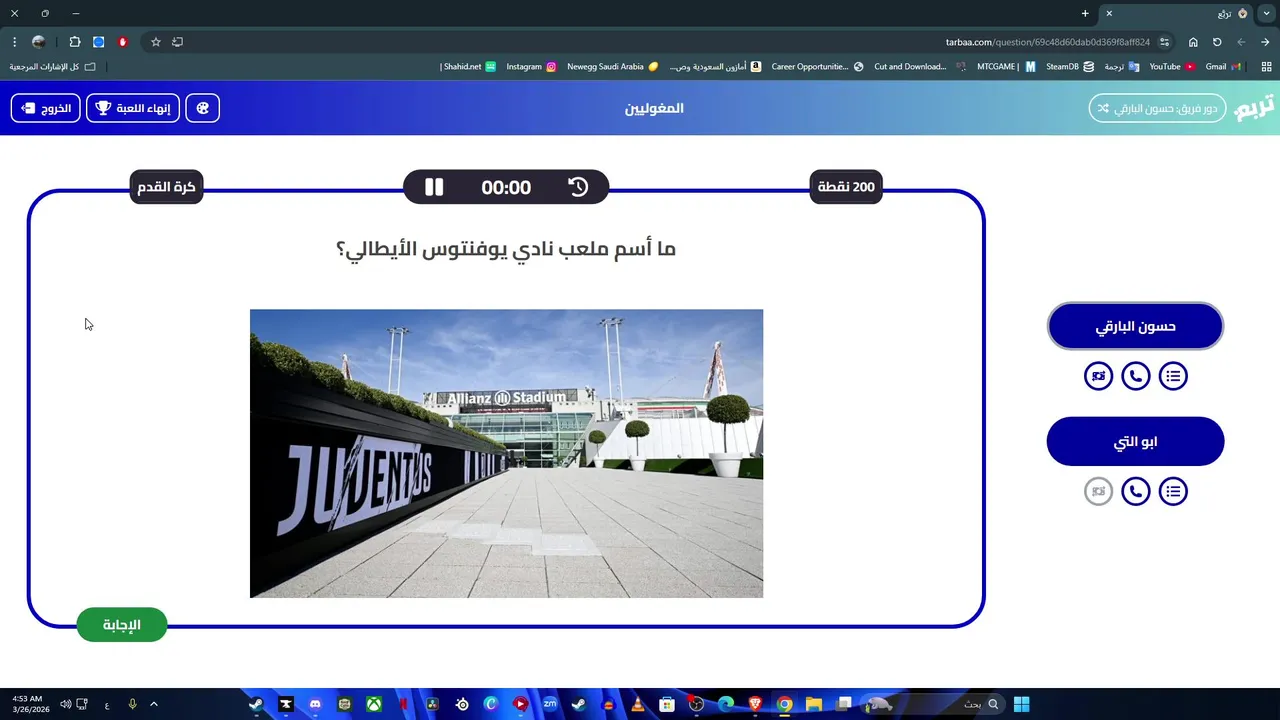Screen dimensions: 1280x720
Task: Click the browser address bar URL
Action: pyautogui.click(x=1047, y=42)
